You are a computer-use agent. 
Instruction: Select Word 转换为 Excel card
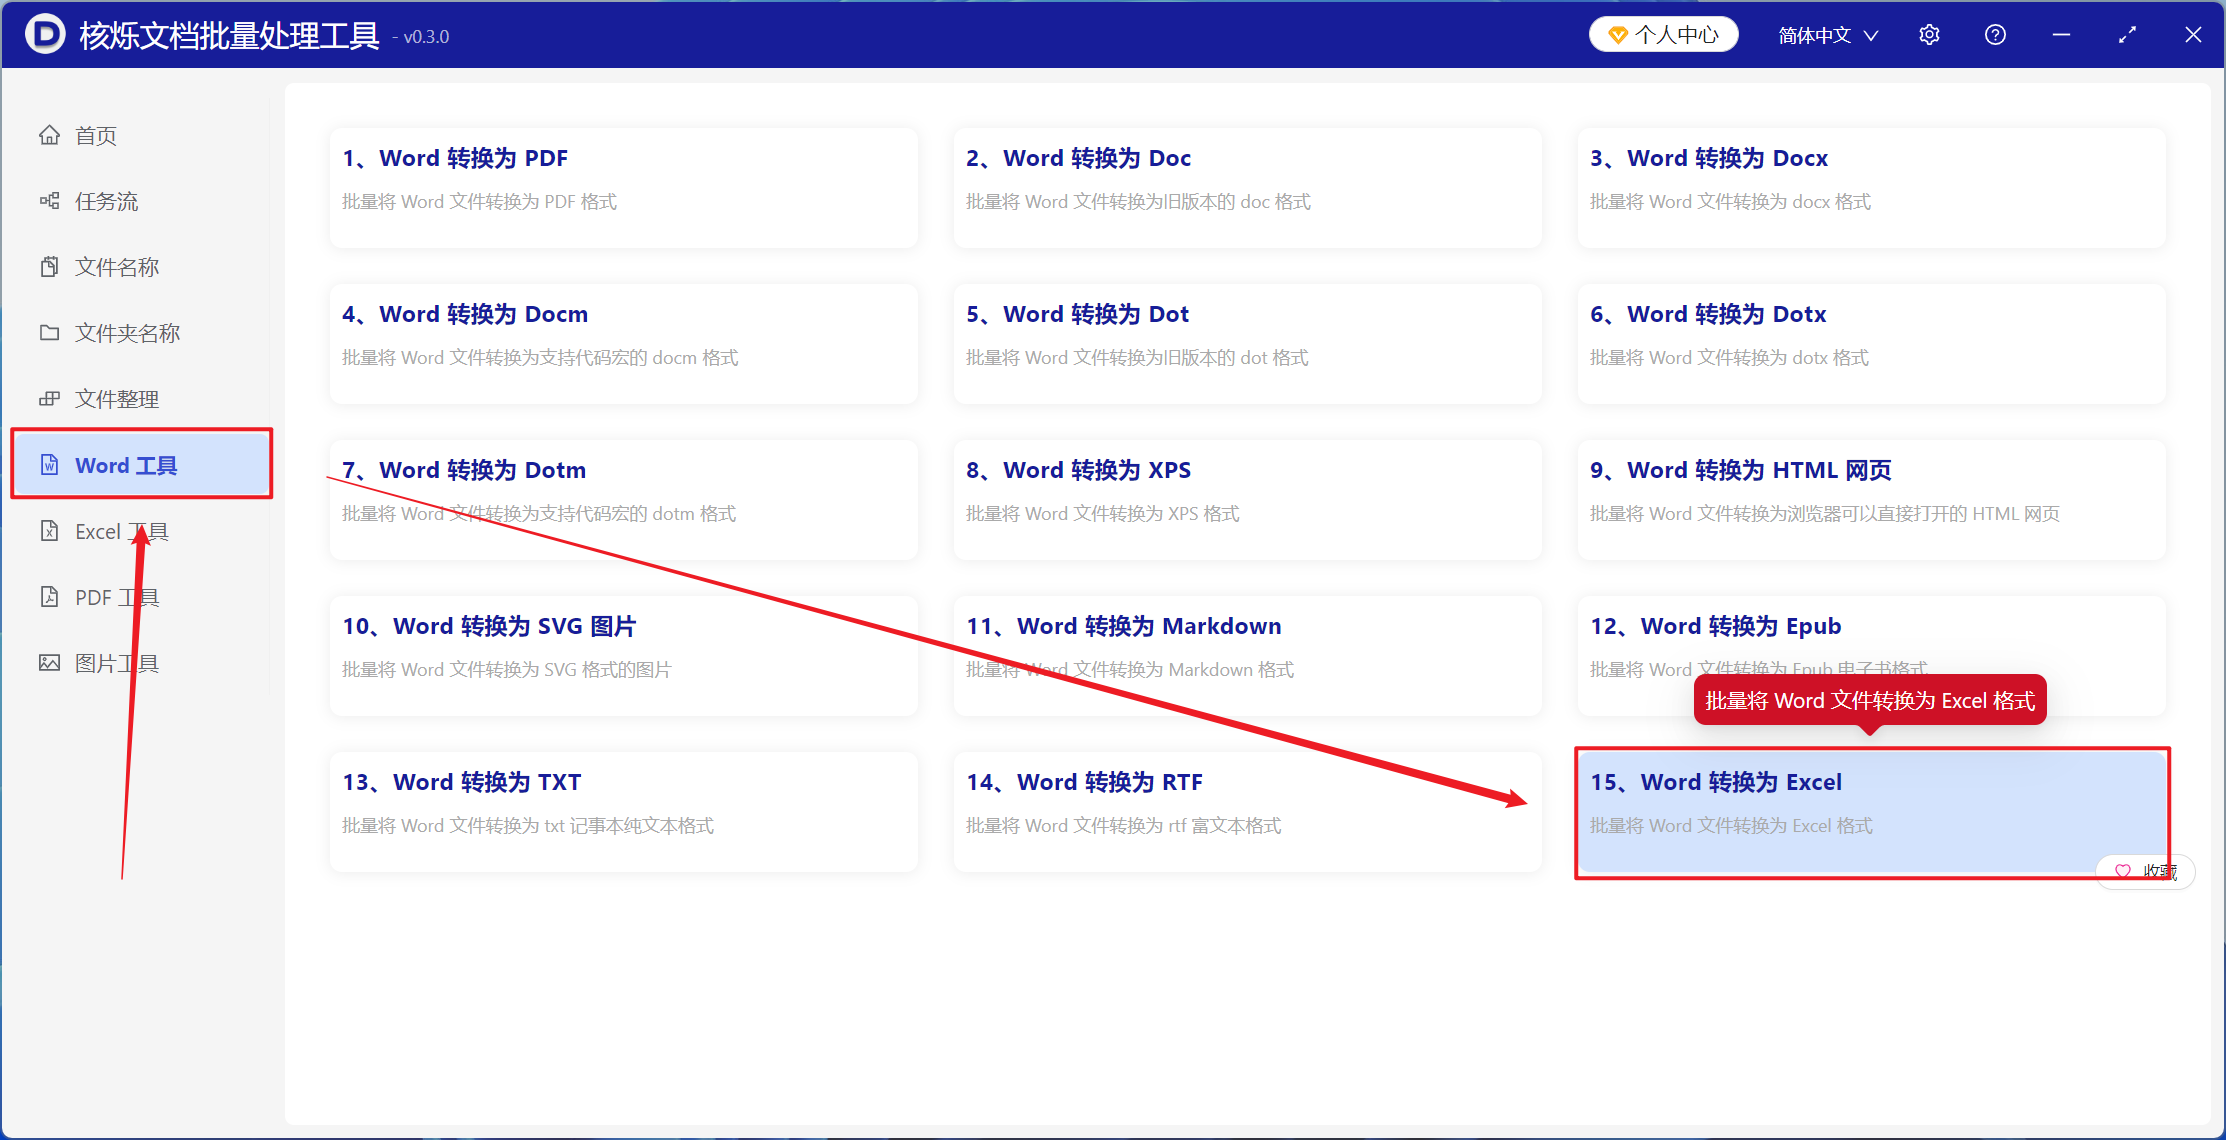[1871, 812]
